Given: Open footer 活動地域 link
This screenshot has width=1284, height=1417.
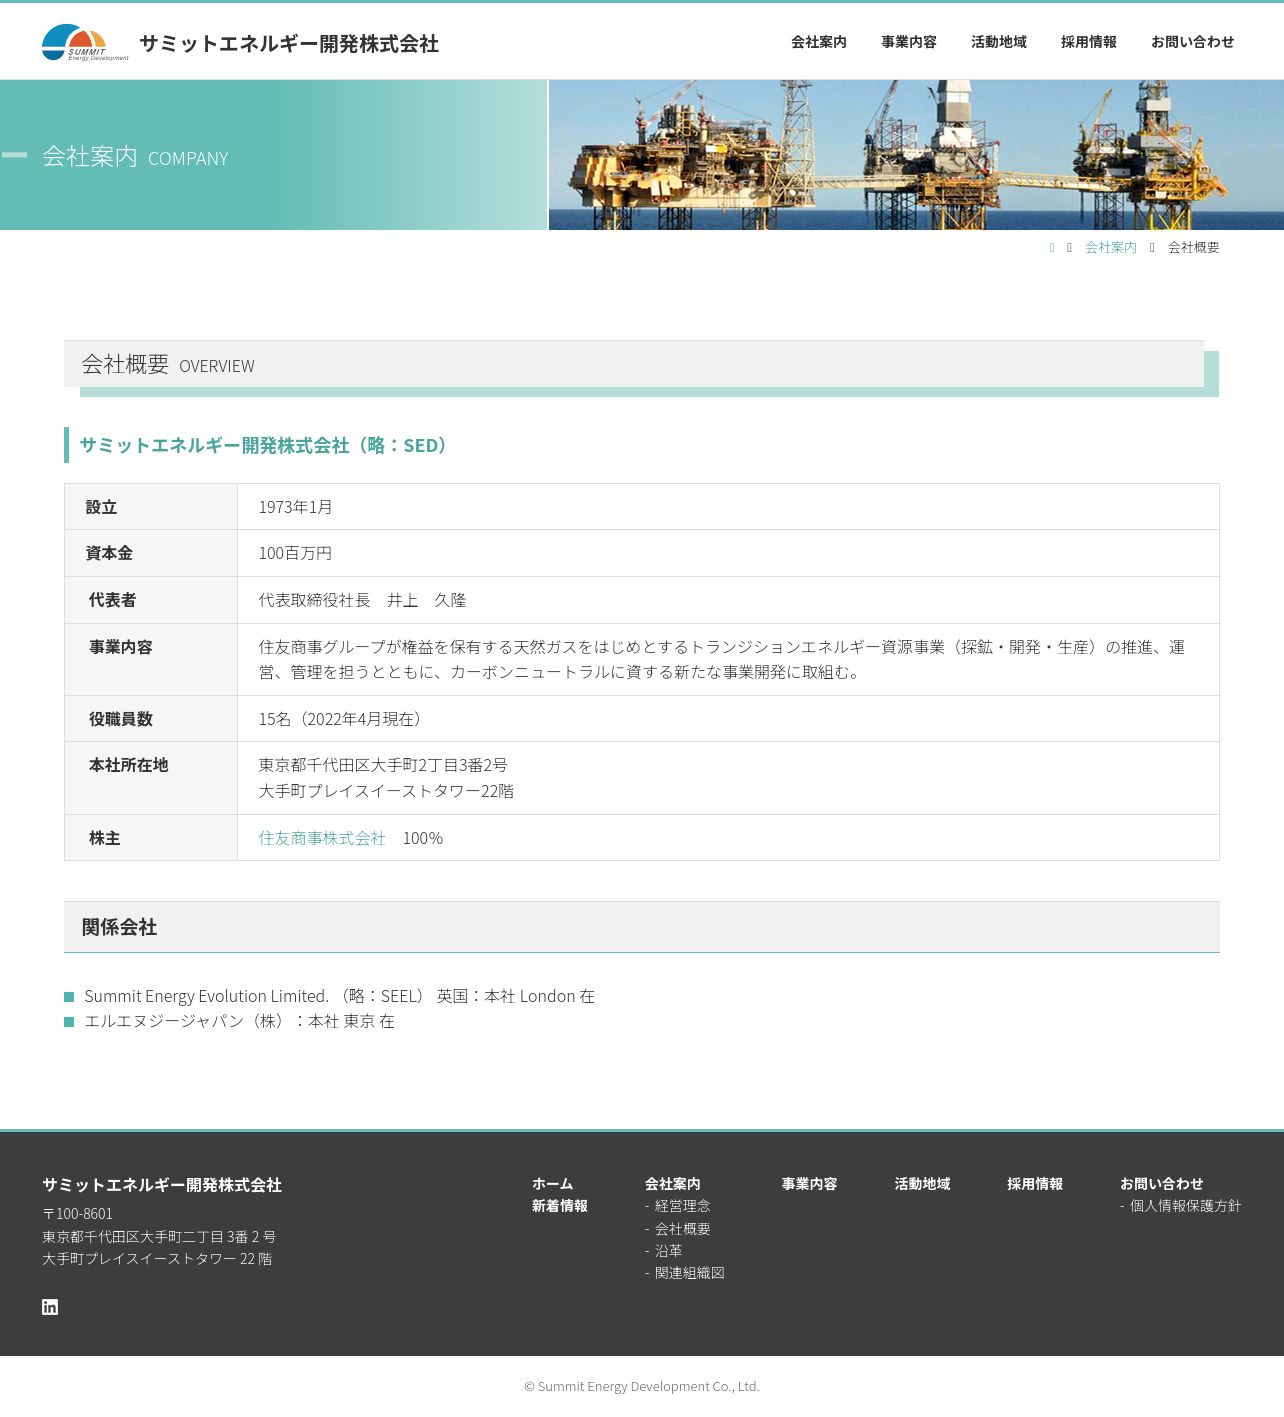Looking at the screenshot, I should 922,1184.
